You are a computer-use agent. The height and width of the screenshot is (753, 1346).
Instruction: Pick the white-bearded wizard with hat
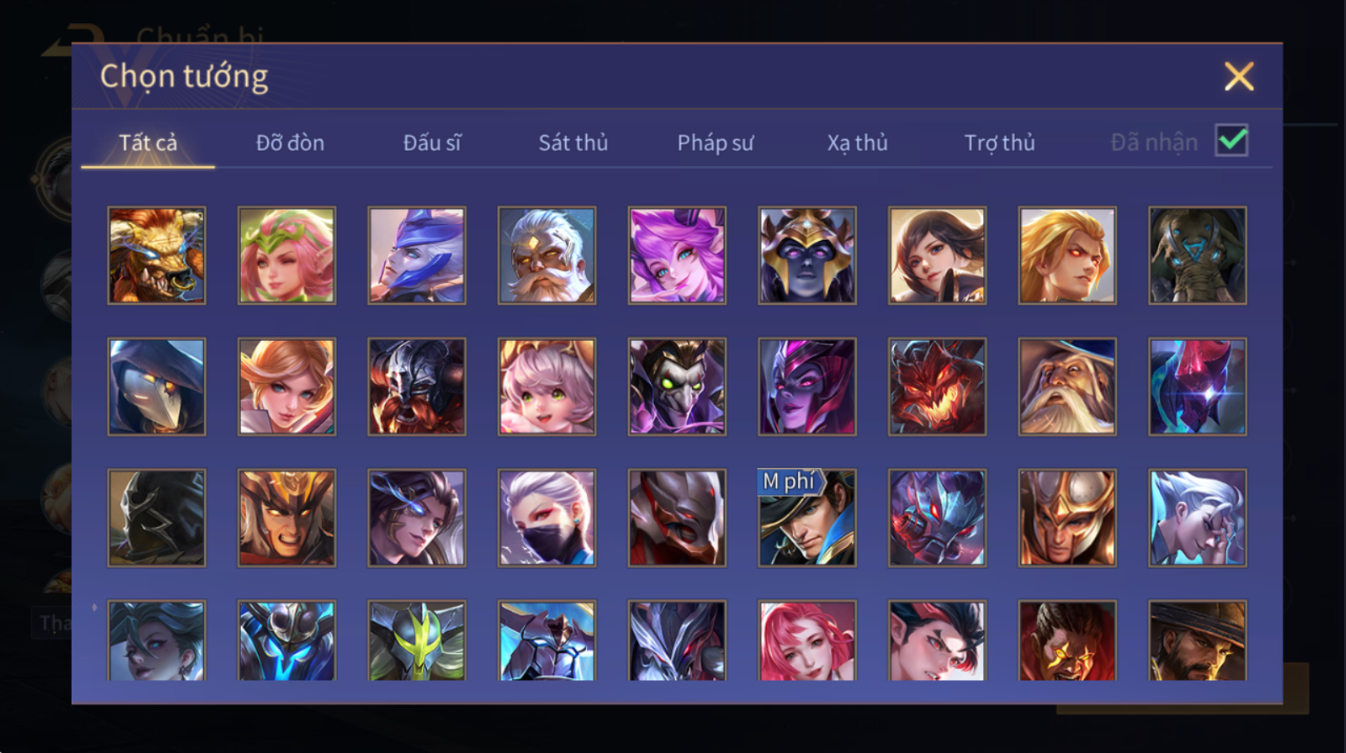pos(1067,386)
